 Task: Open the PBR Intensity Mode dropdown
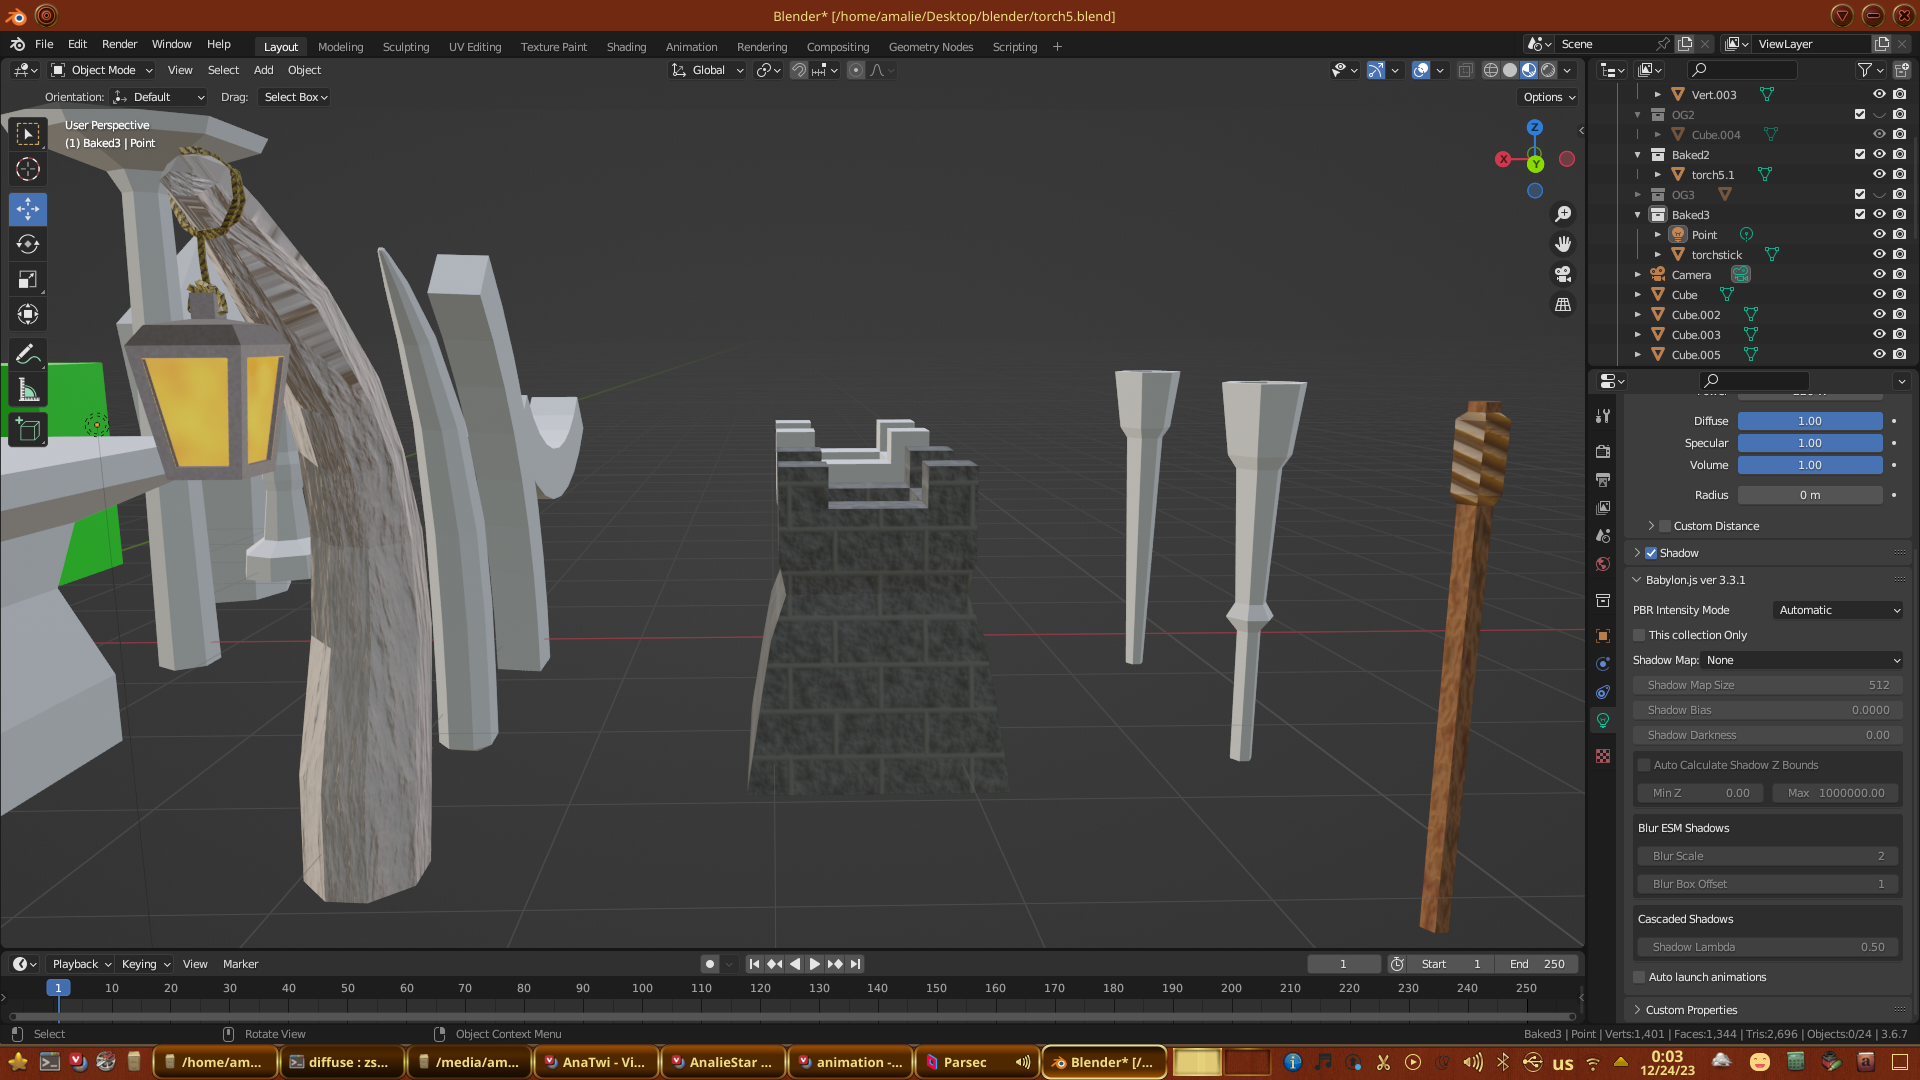[x=1838, y=610]
